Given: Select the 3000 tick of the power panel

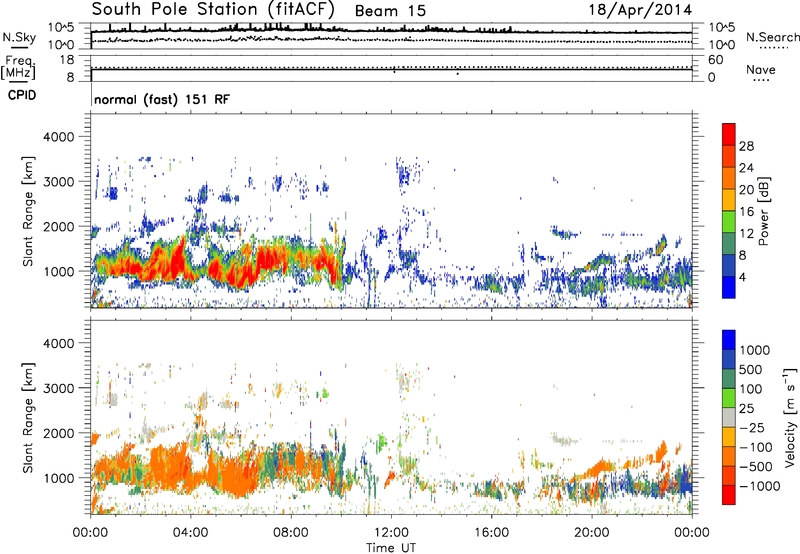Looking at the screenshot, I should pos(58,182).
